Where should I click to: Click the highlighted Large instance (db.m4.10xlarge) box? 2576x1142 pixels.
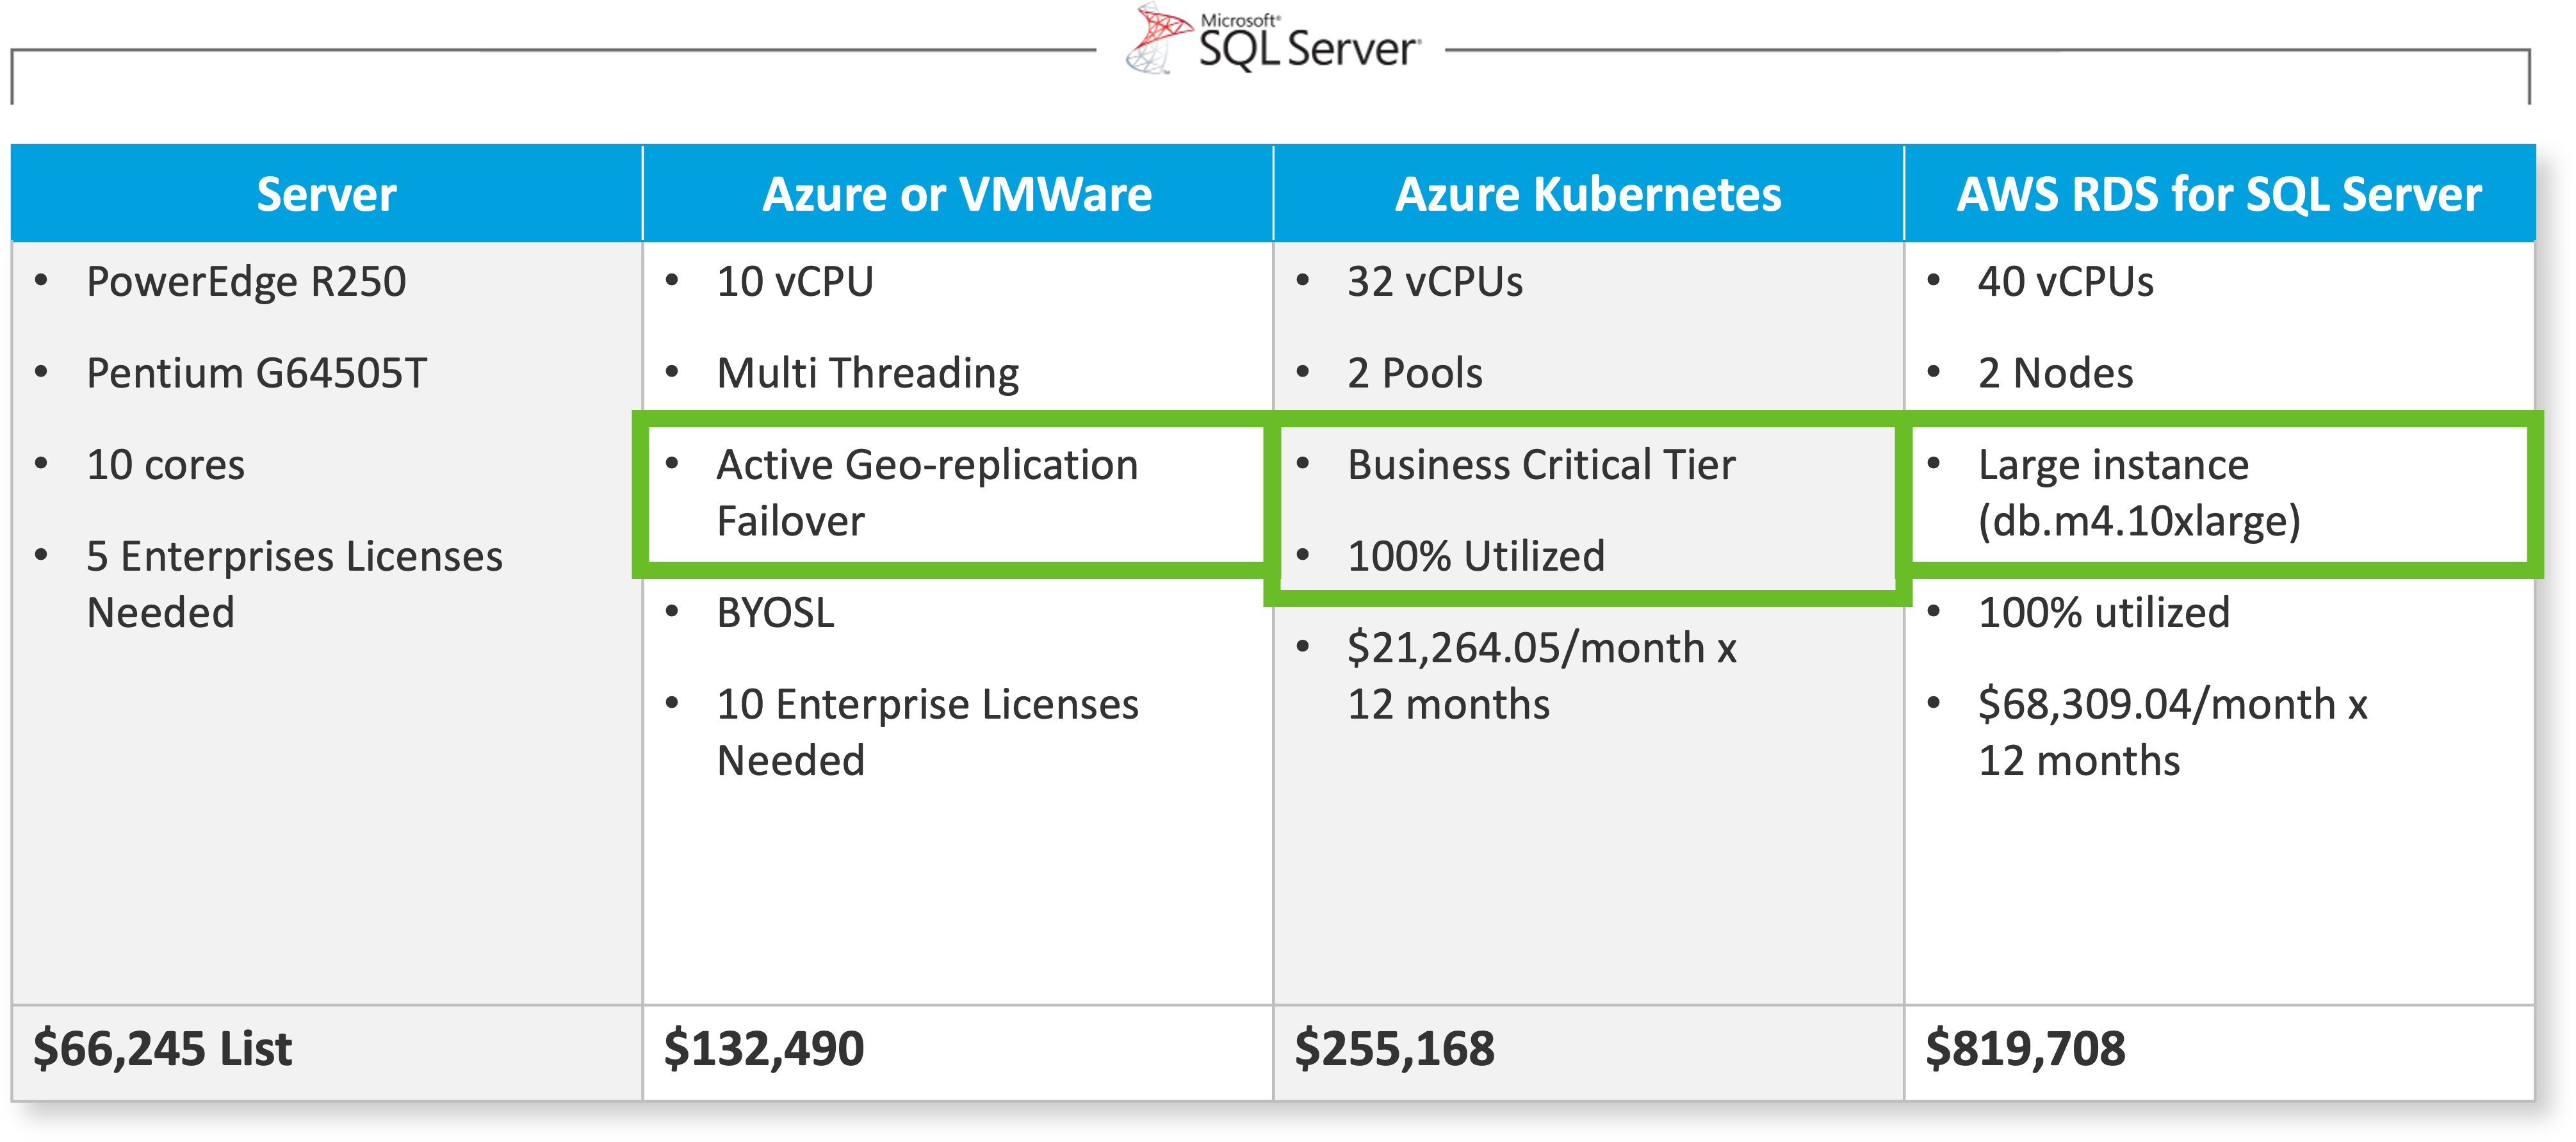2139,493
